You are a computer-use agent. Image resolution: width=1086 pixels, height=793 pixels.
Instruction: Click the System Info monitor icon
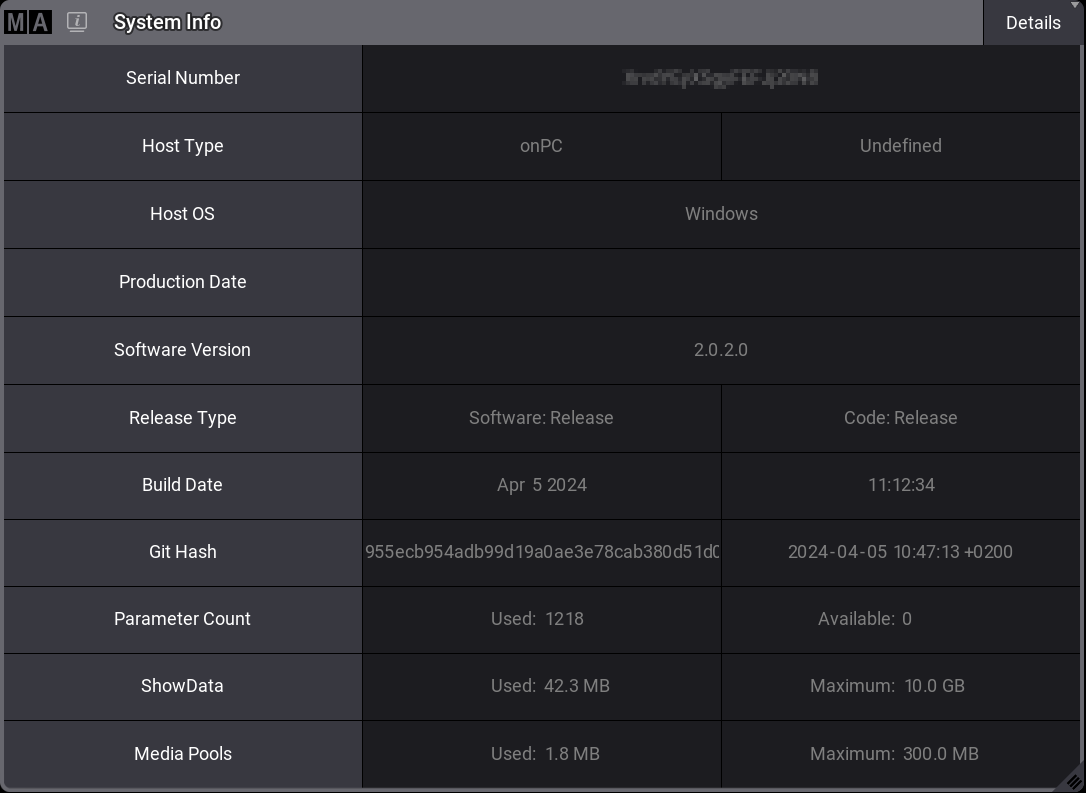77,22
